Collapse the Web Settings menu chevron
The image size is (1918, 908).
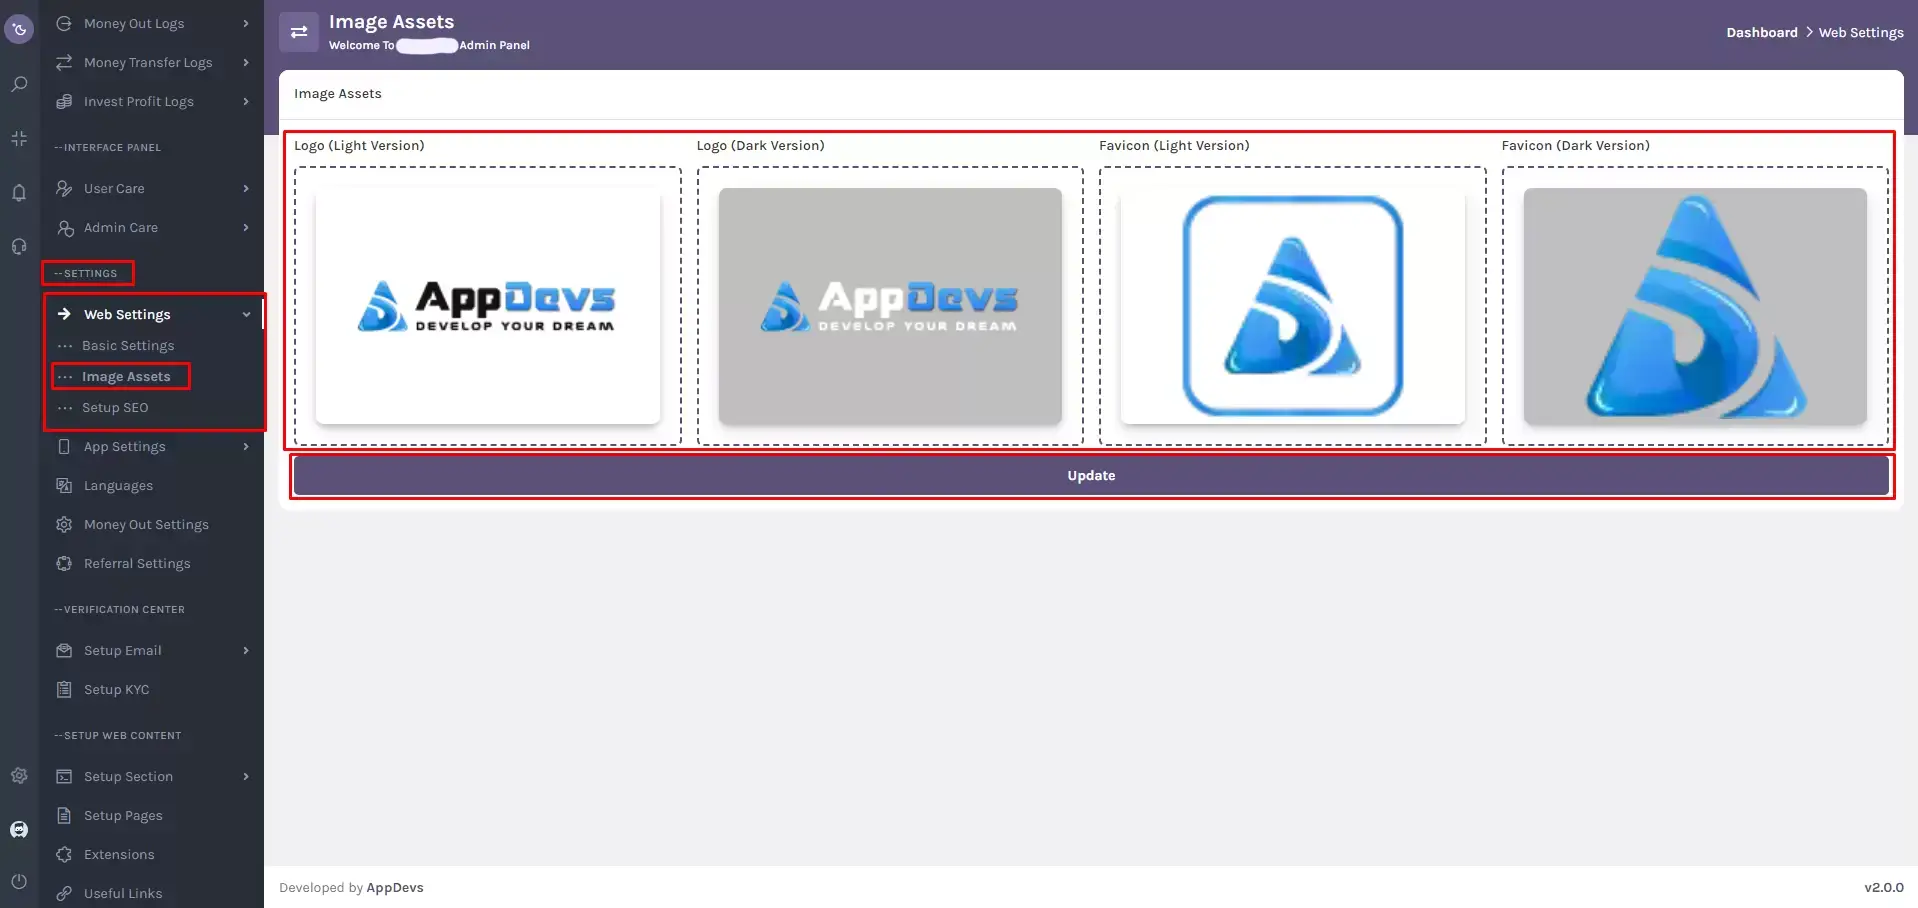[246, 314]
